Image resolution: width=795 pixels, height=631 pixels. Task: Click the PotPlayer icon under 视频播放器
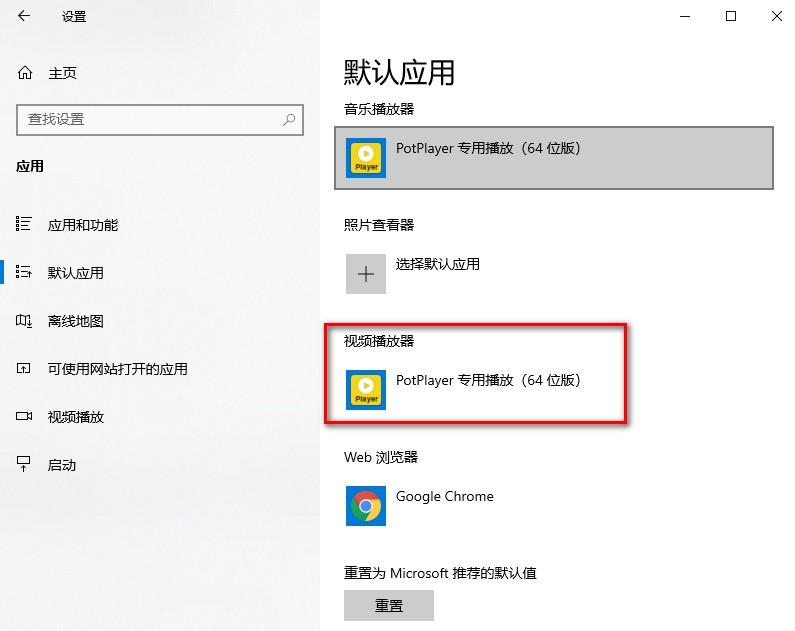click(x=366, y=390)
